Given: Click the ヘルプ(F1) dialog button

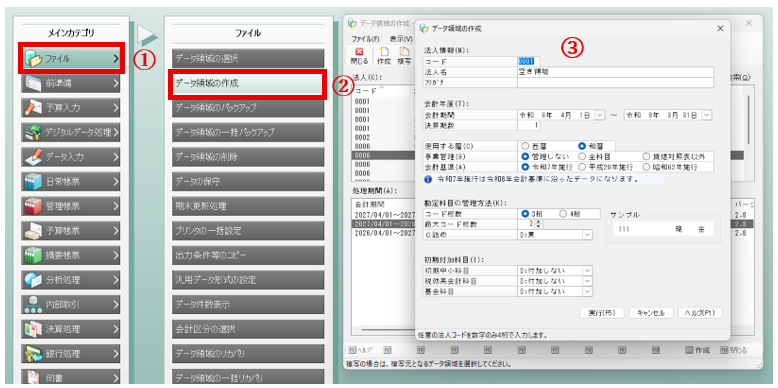Looking at the screenshot, I should point(700,313).
